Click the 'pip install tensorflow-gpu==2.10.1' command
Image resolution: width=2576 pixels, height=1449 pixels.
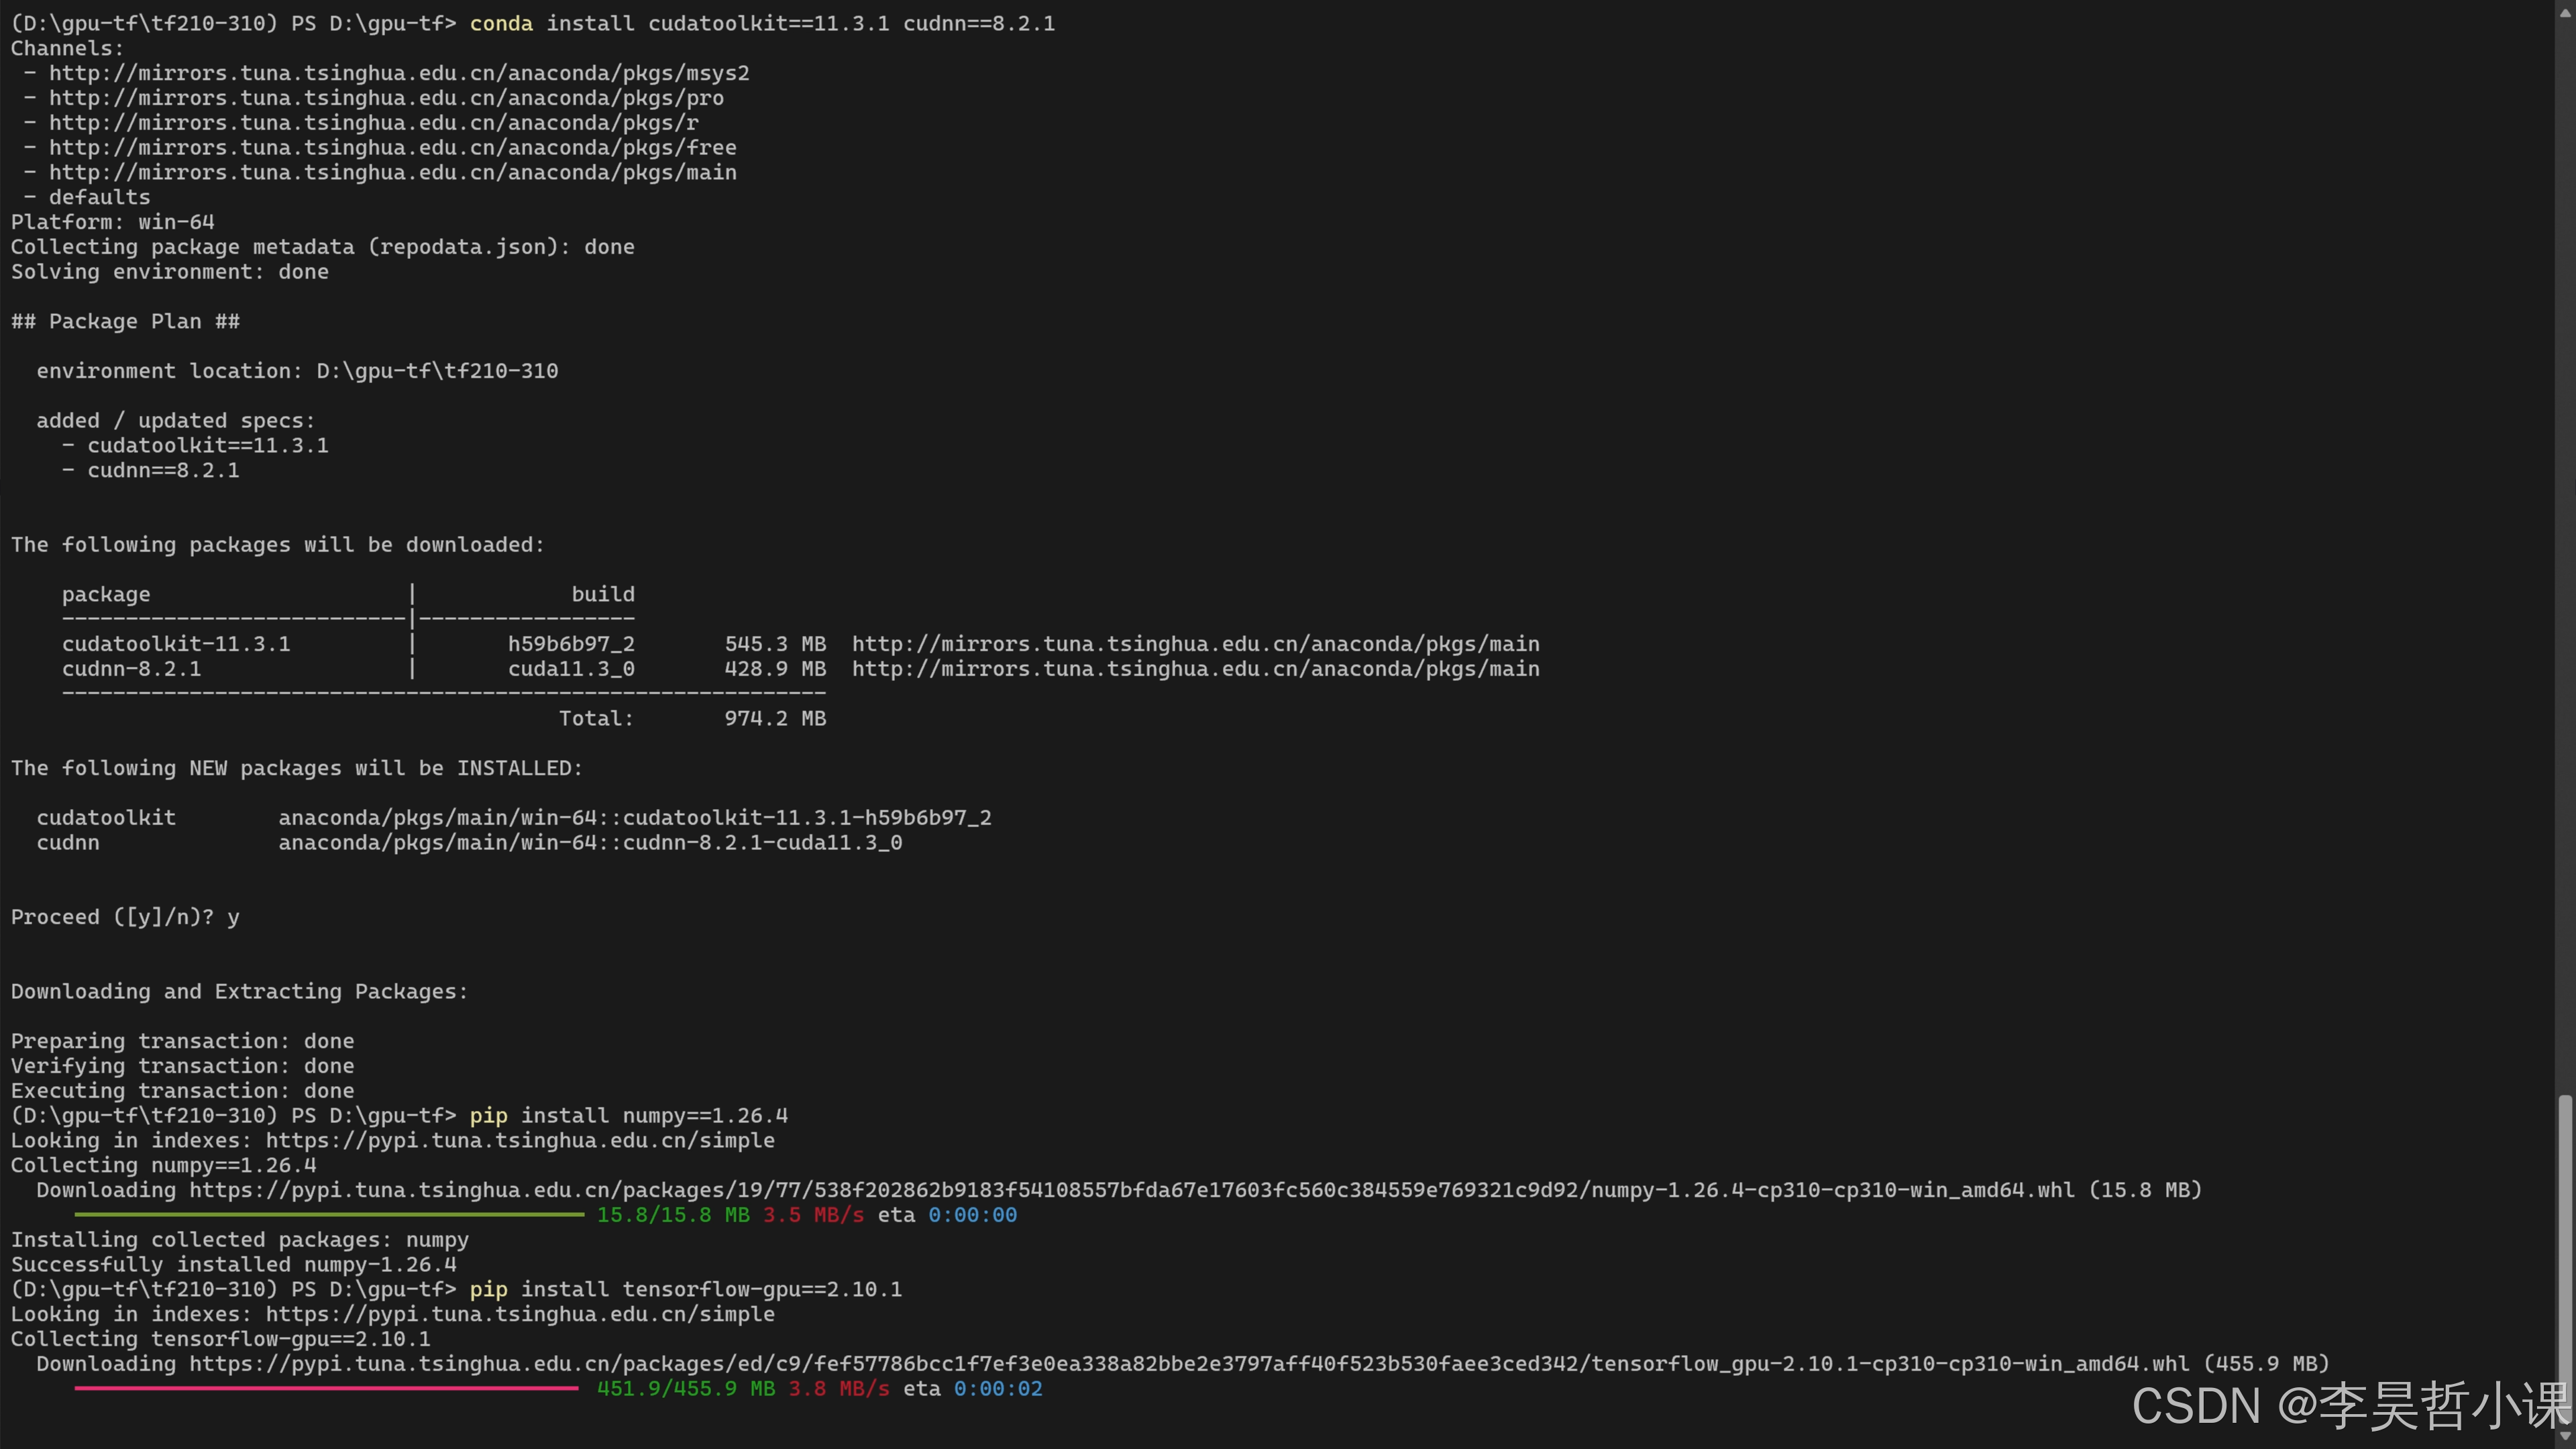(x=685, y=1289)
